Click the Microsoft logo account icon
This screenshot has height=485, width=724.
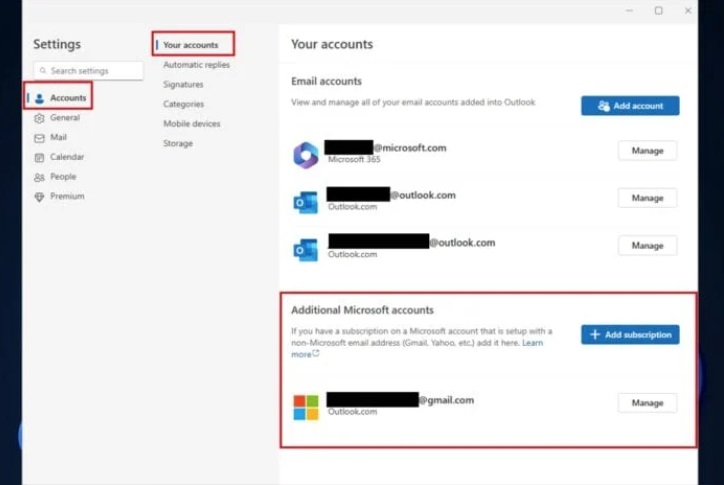point(306,407)
